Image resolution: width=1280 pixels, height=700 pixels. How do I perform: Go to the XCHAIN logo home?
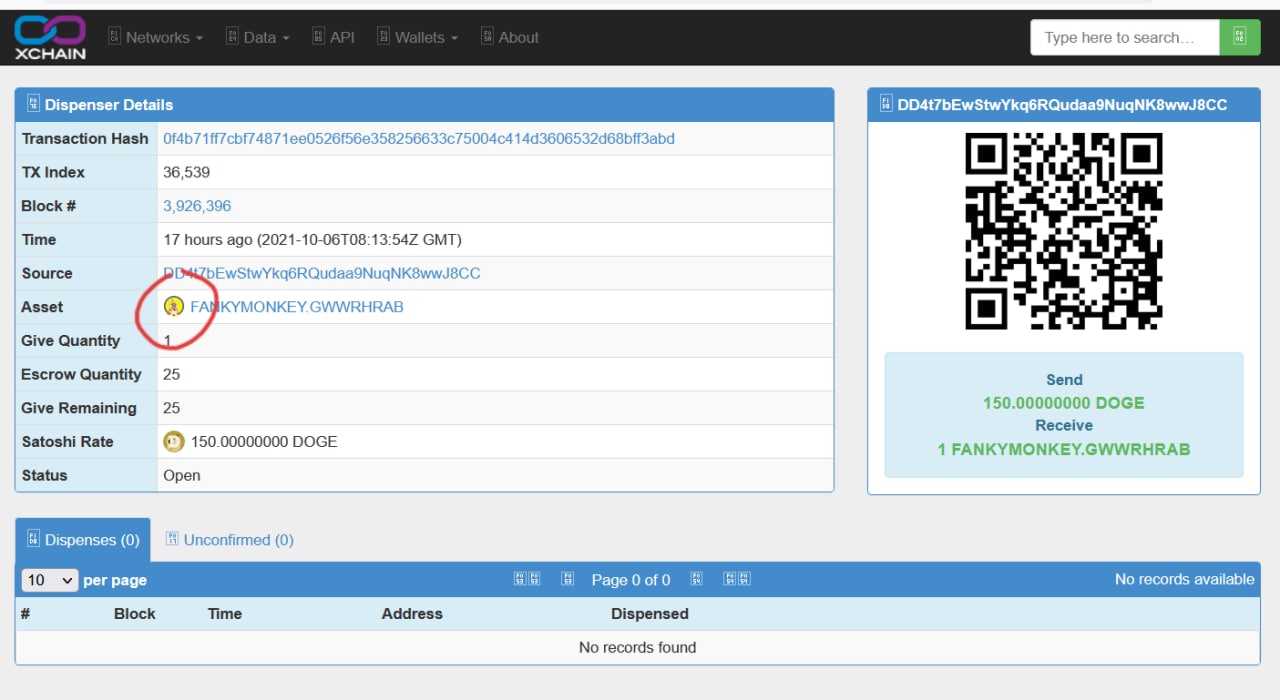(x=50, y=37)
